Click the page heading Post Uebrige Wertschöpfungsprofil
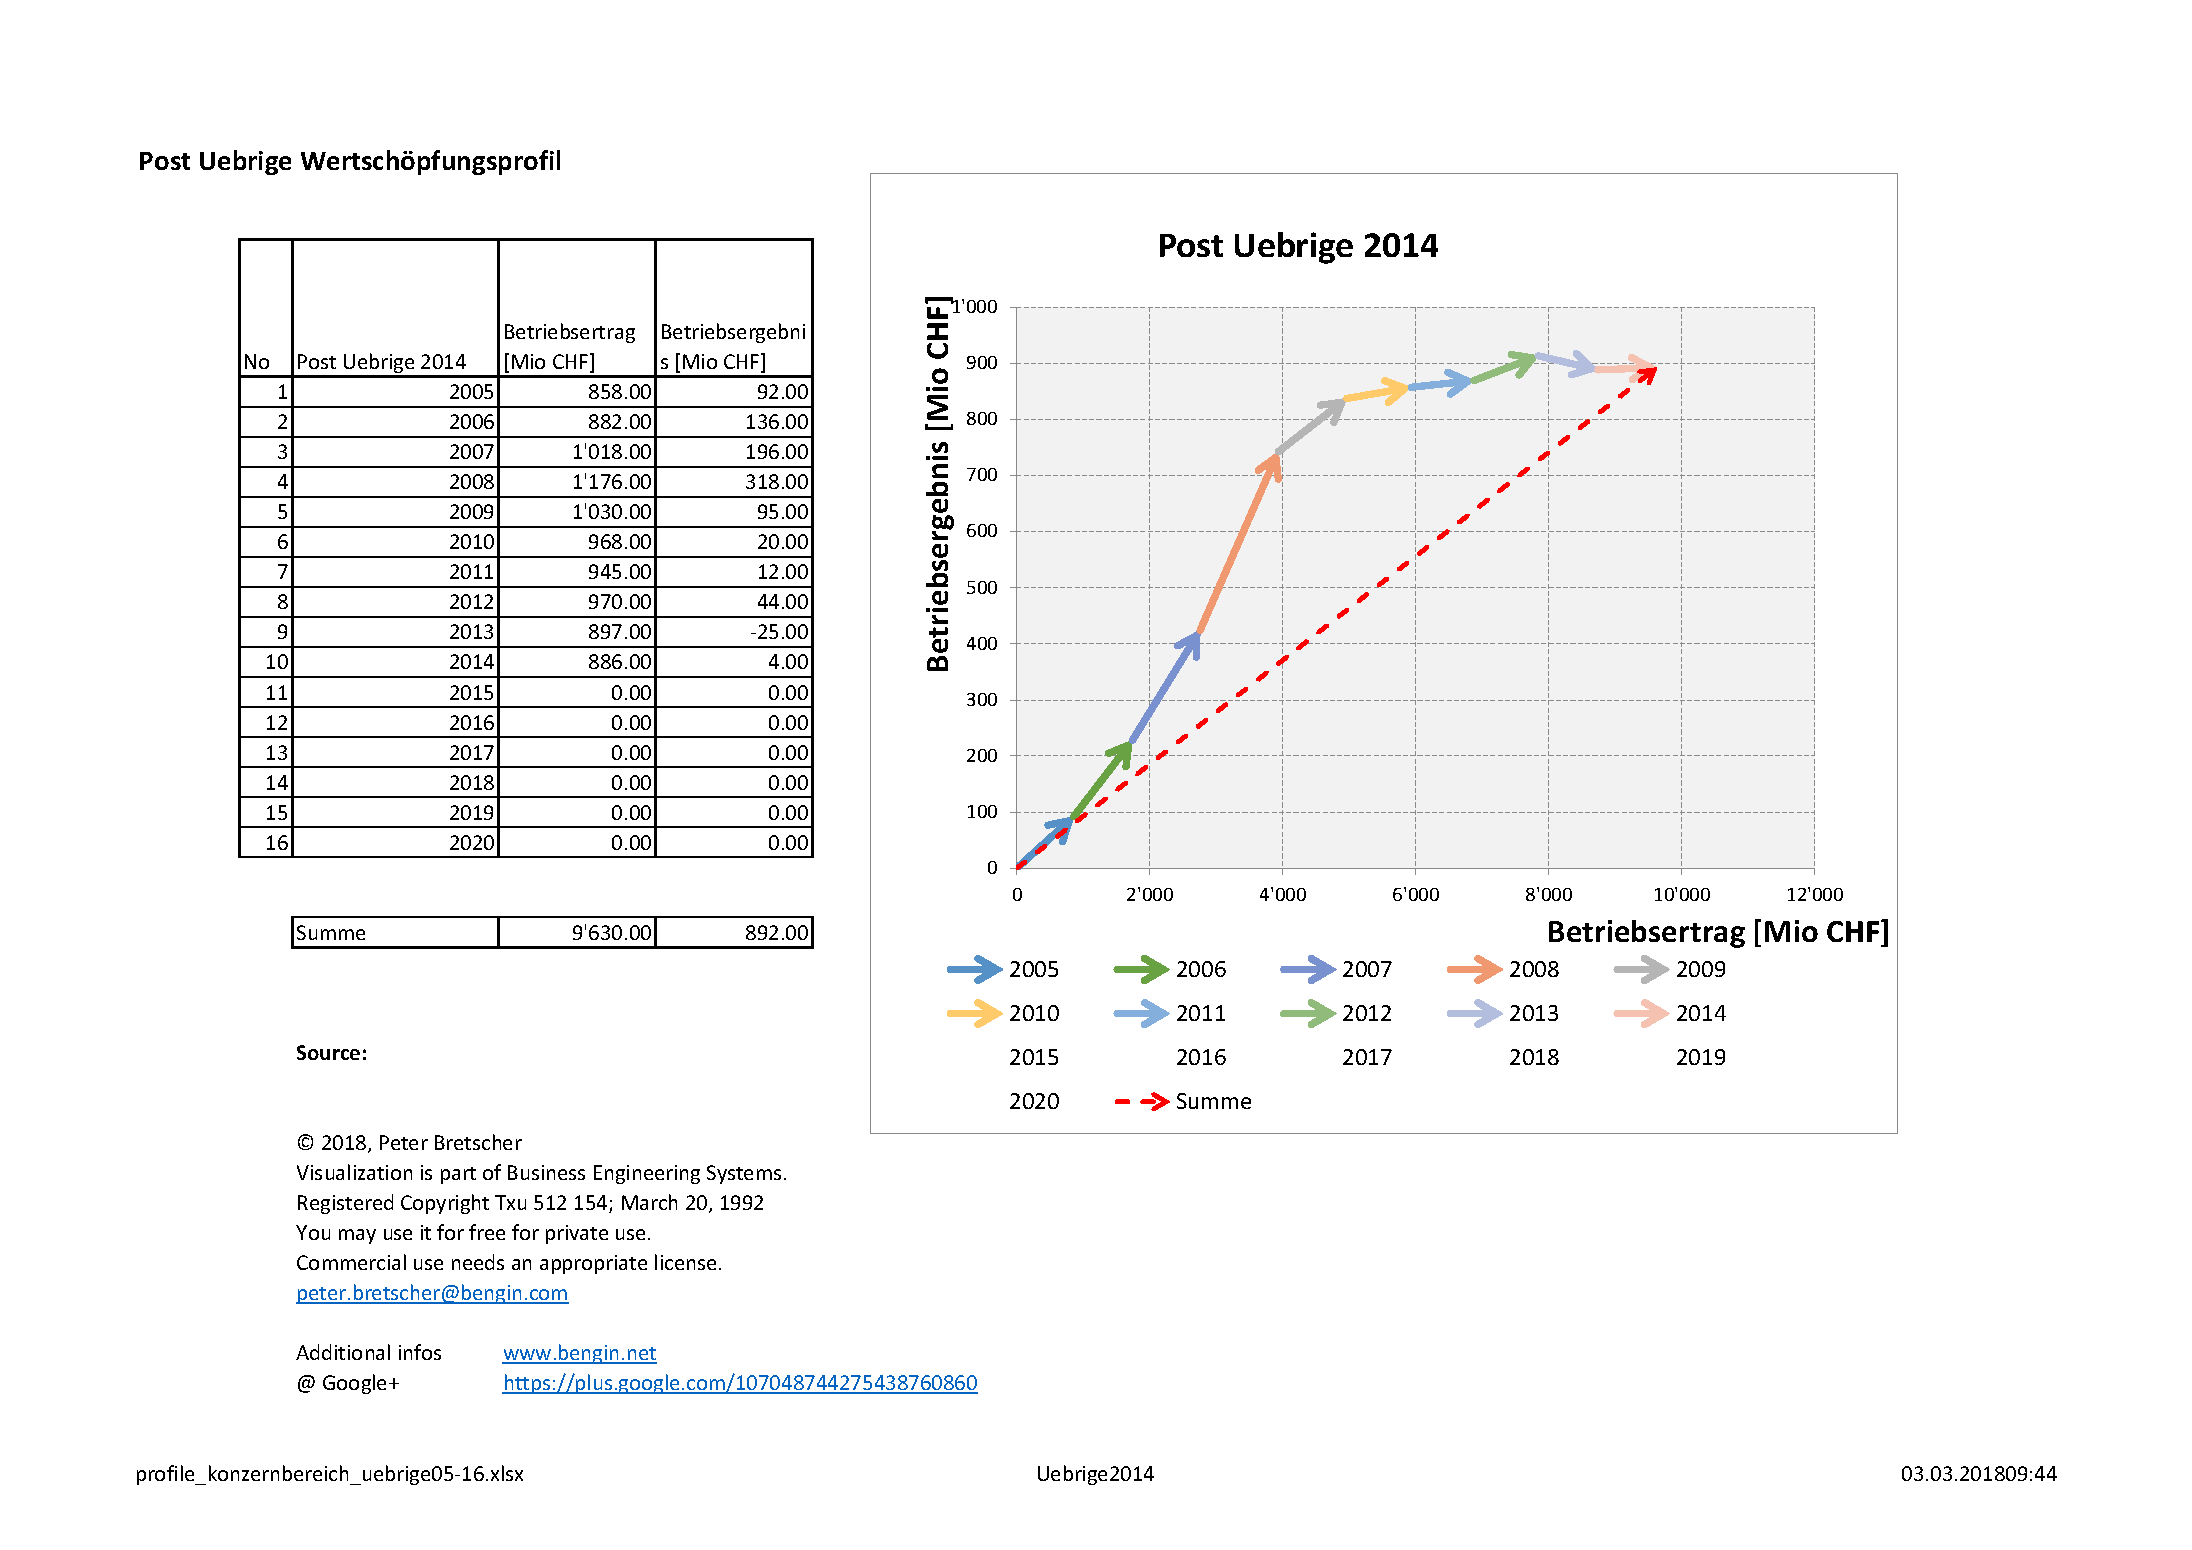Image resolution: width=2192 pixels, height=1550 pixels. coord(350,161)
